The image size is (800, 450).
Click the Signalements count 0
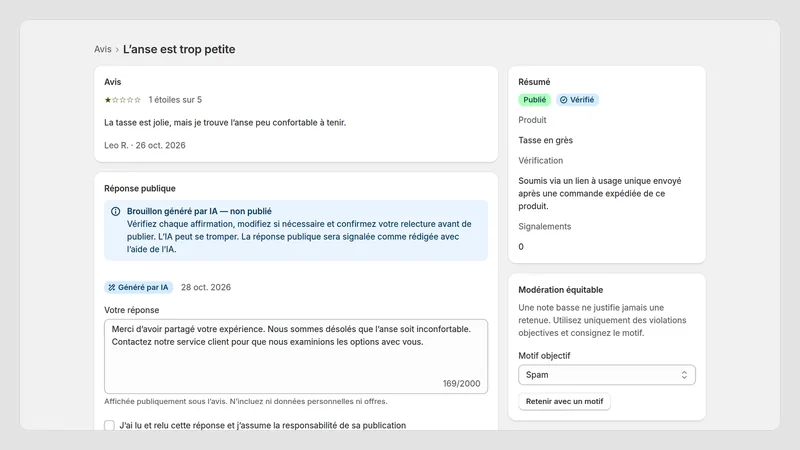[x=521, y=247]
